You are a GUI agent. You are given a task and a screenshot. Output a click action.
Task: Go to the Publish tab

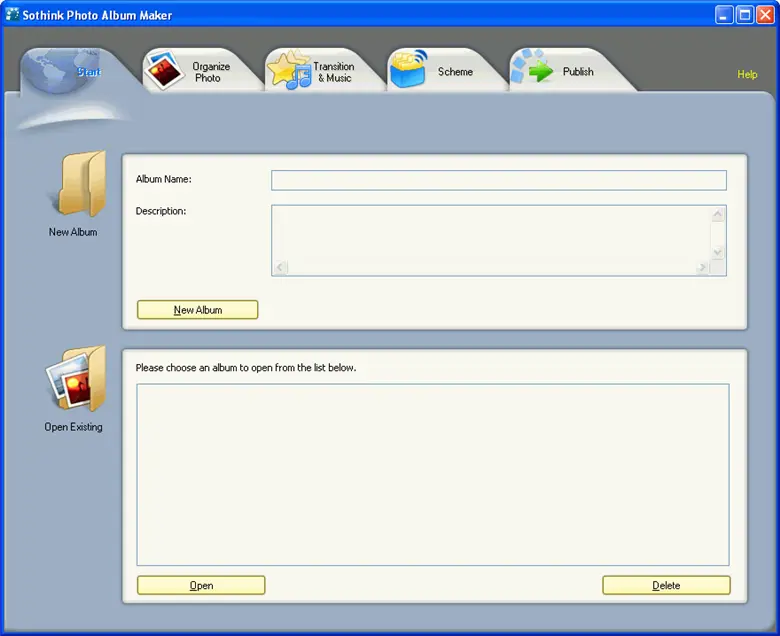(577, 72)
